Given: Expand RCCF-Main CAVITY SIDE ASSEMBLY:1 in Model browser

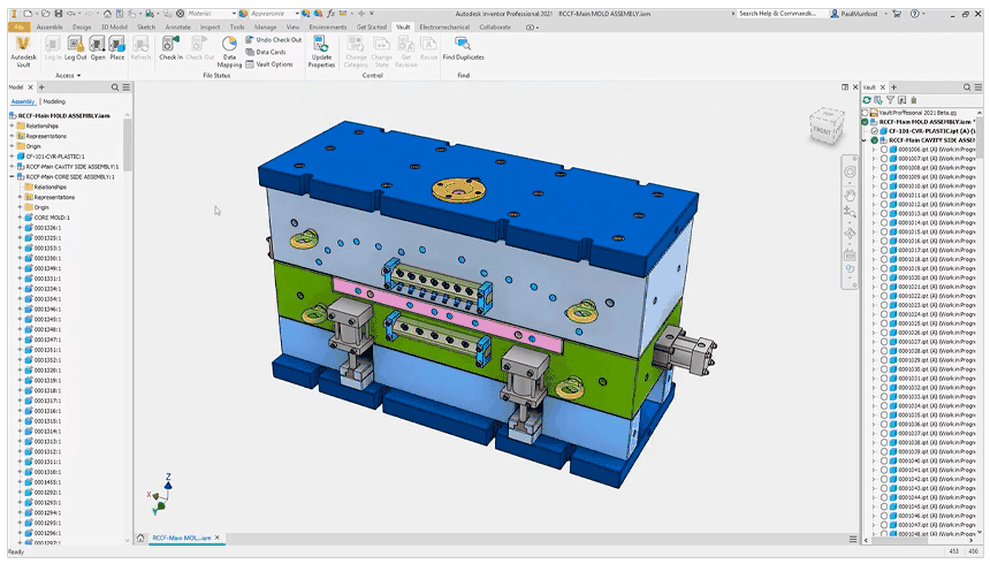Looking at the screenshot, I should coord(12,166).
